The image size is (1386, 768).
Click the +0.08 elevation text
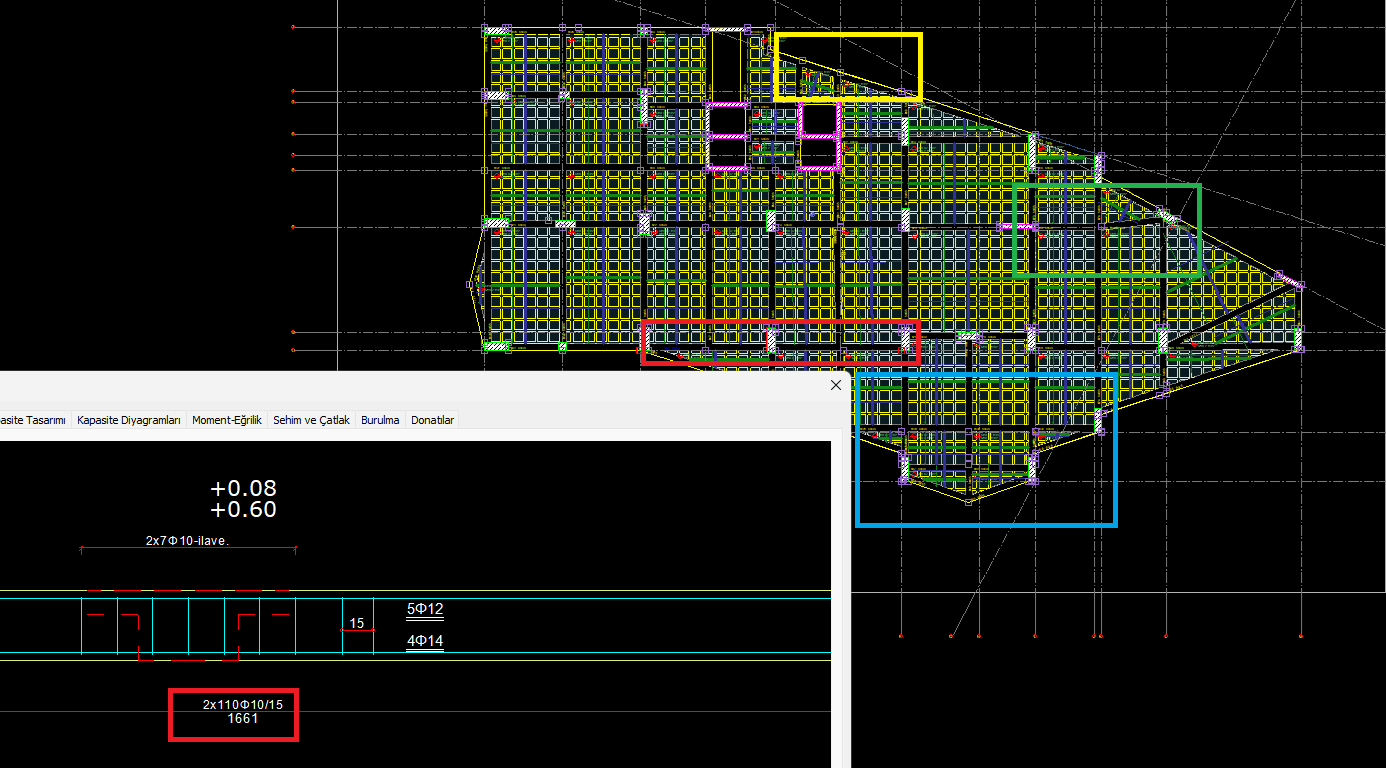pyautogui.click(x=243, y=489)
